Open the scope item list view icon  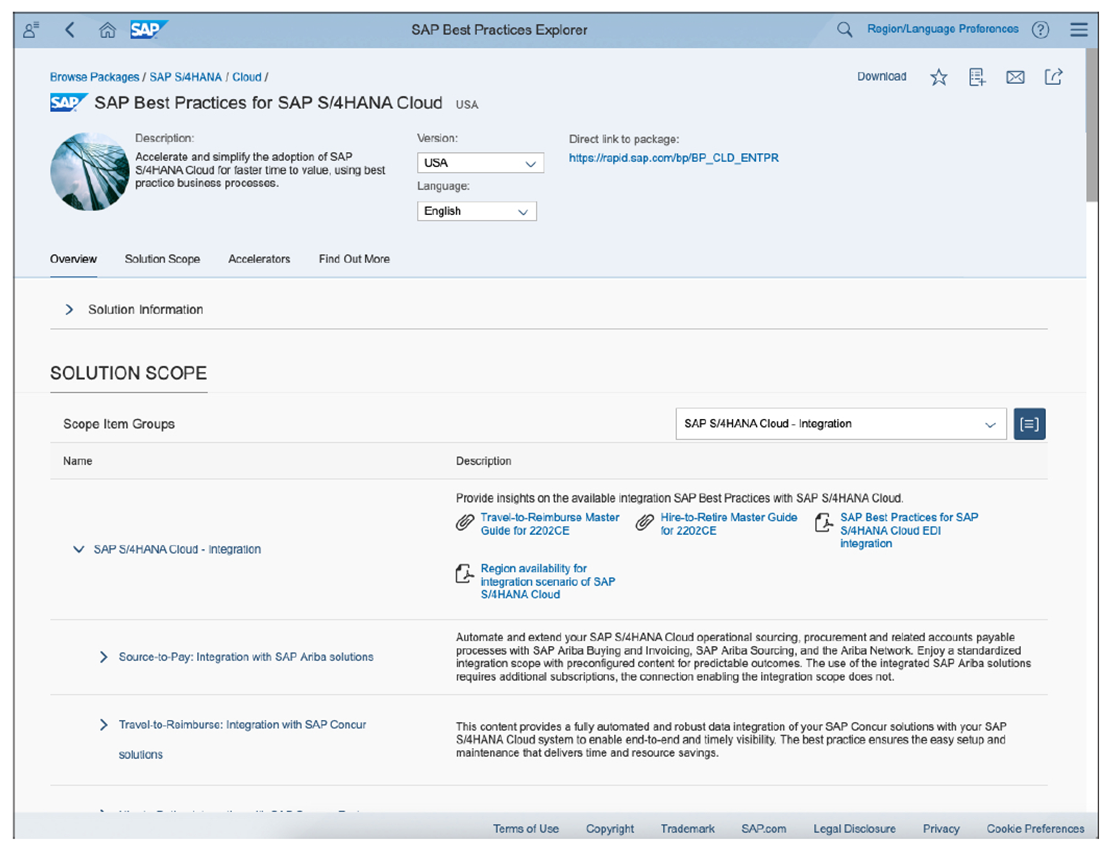coord(1029,423)
